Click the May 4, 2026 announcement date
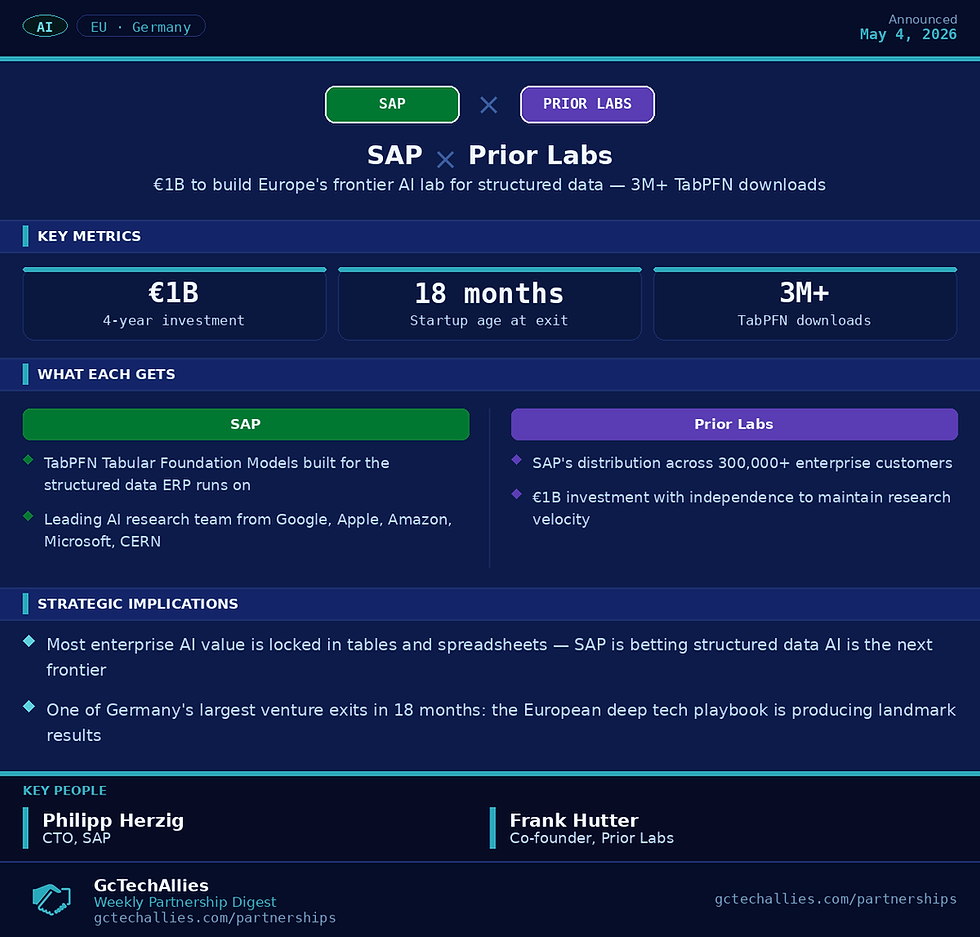The image size is (980, 937). (908, 34)
